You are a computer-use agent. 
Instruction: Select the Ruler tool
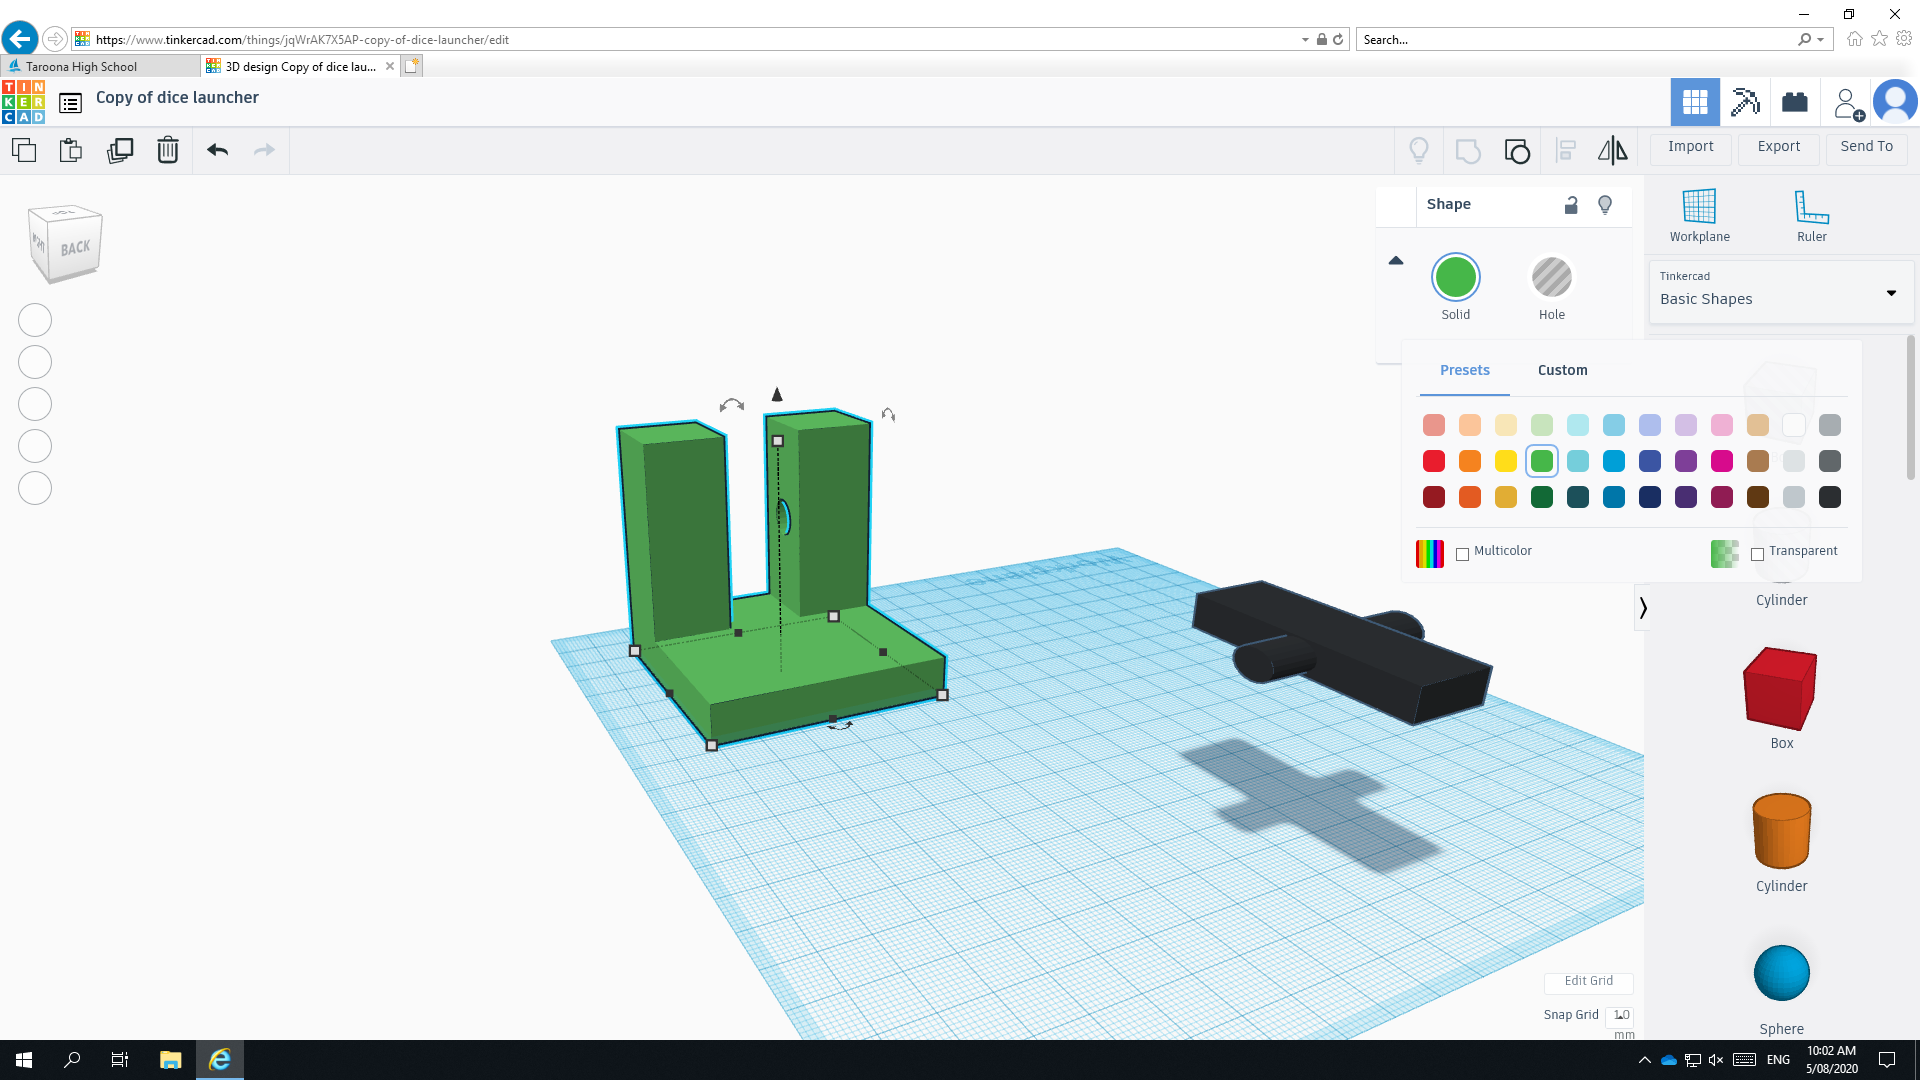(1810, 213)
